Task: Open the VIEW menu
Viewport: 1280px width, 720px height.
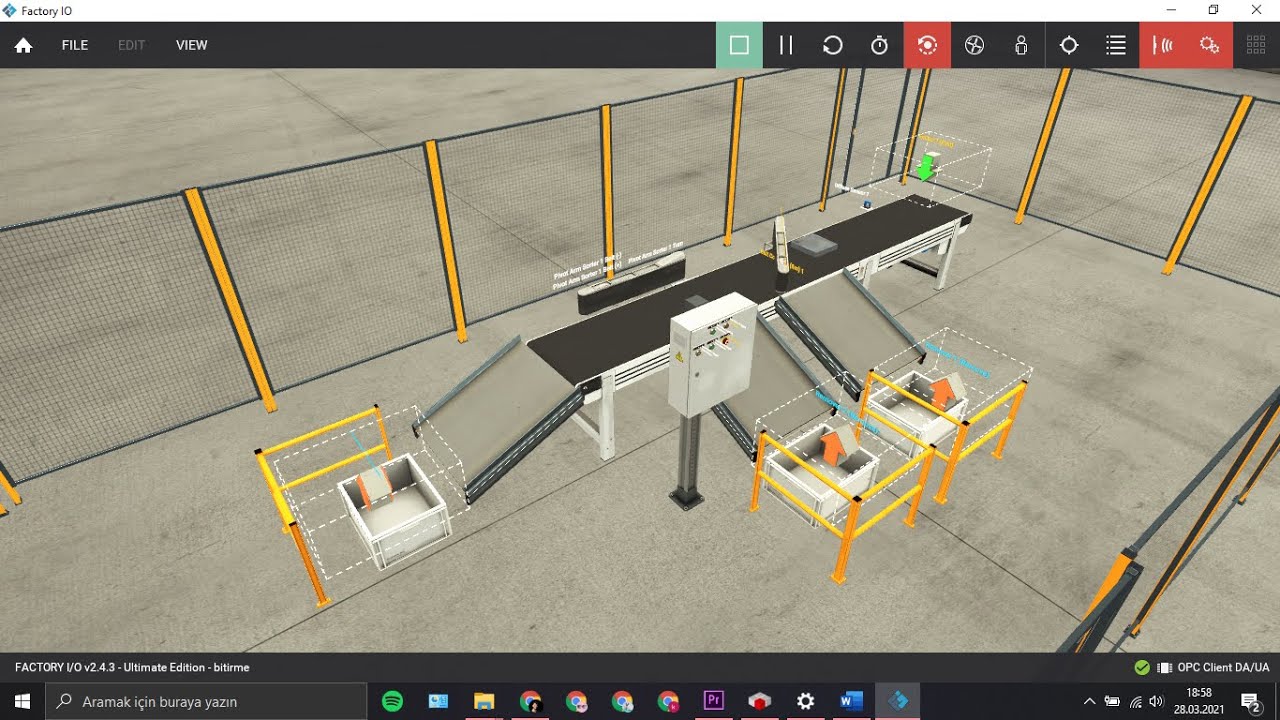Action: 192,45
